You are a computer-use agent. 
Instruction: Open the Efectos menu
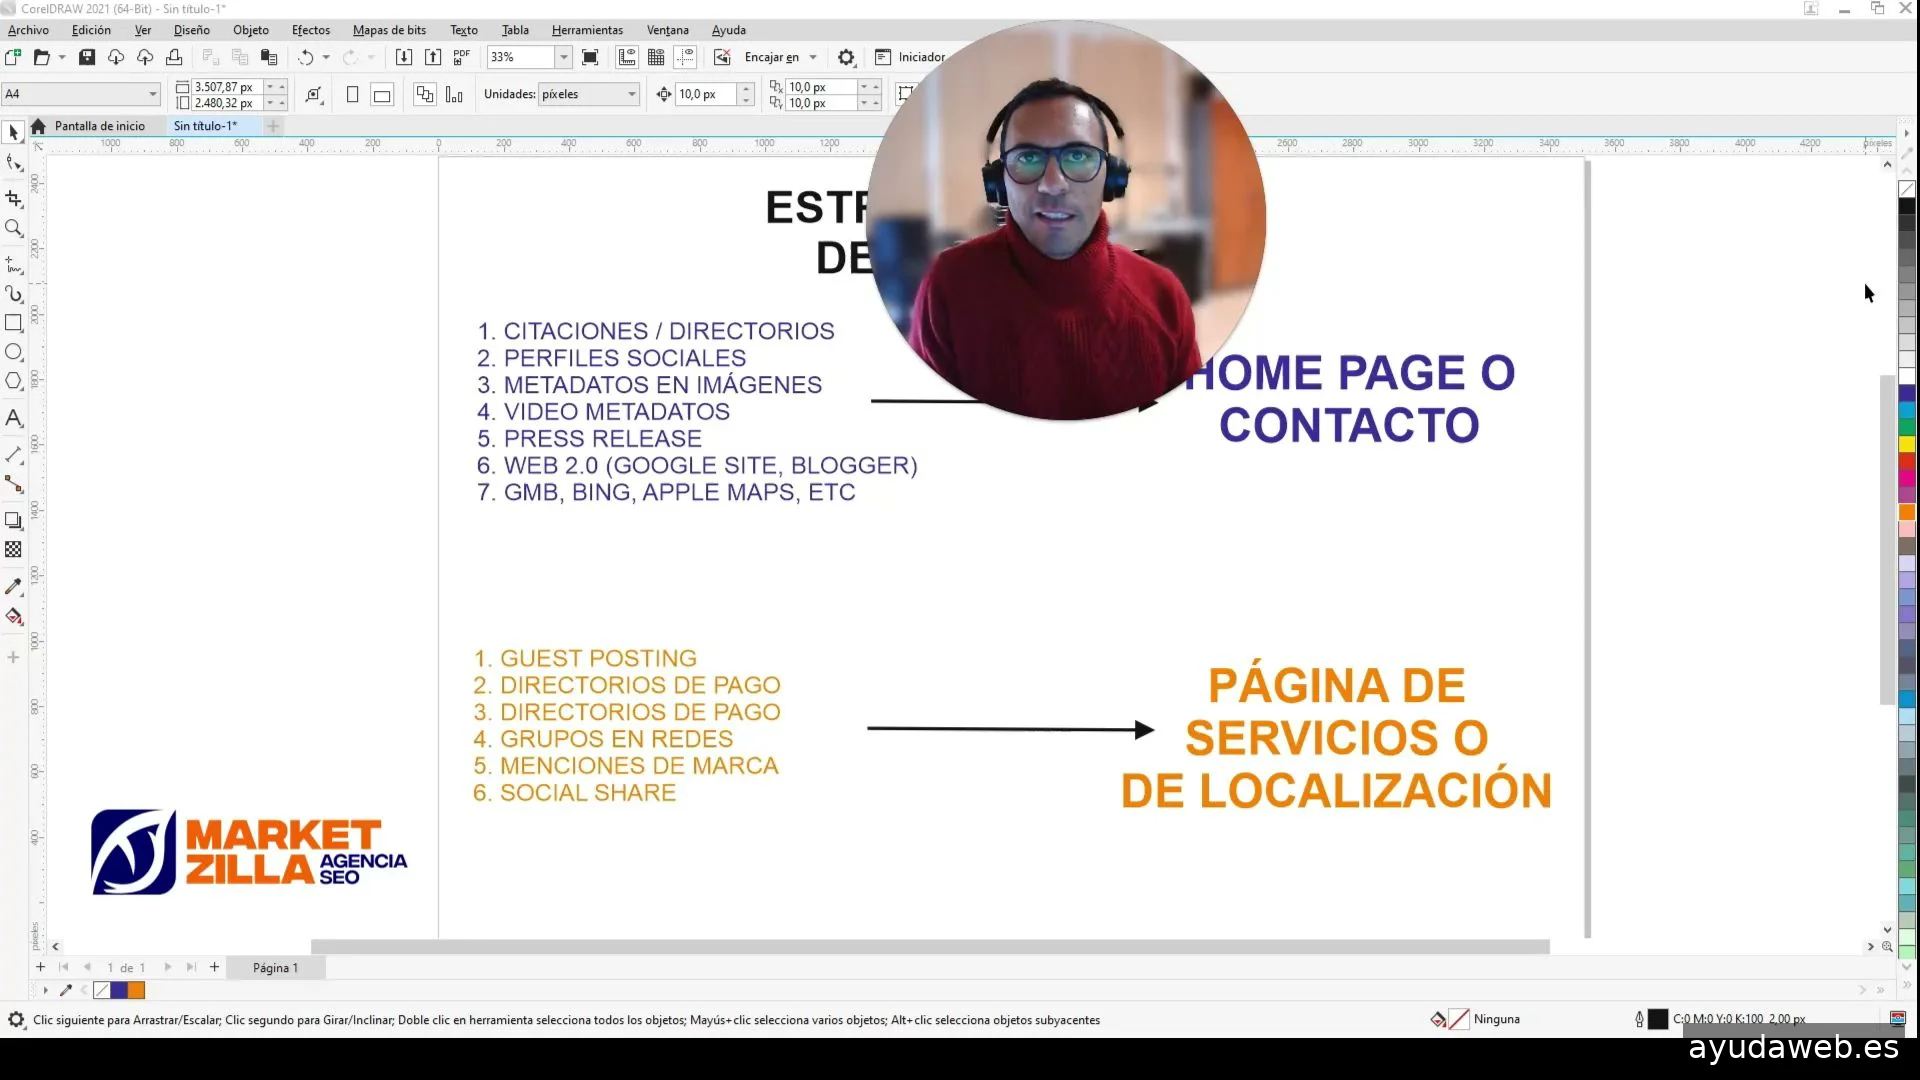[310, 30]
